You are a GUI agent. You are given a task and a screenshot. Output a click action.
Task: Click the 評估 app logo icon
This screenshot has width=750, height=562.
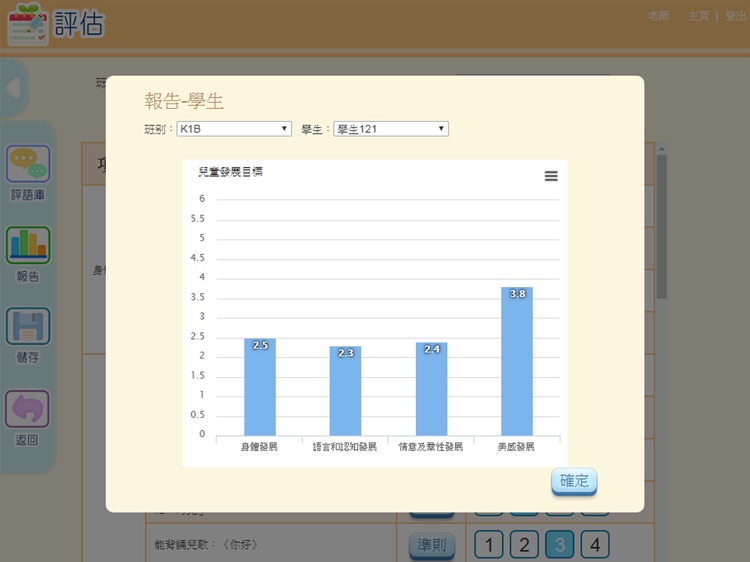tap(27, 24)
